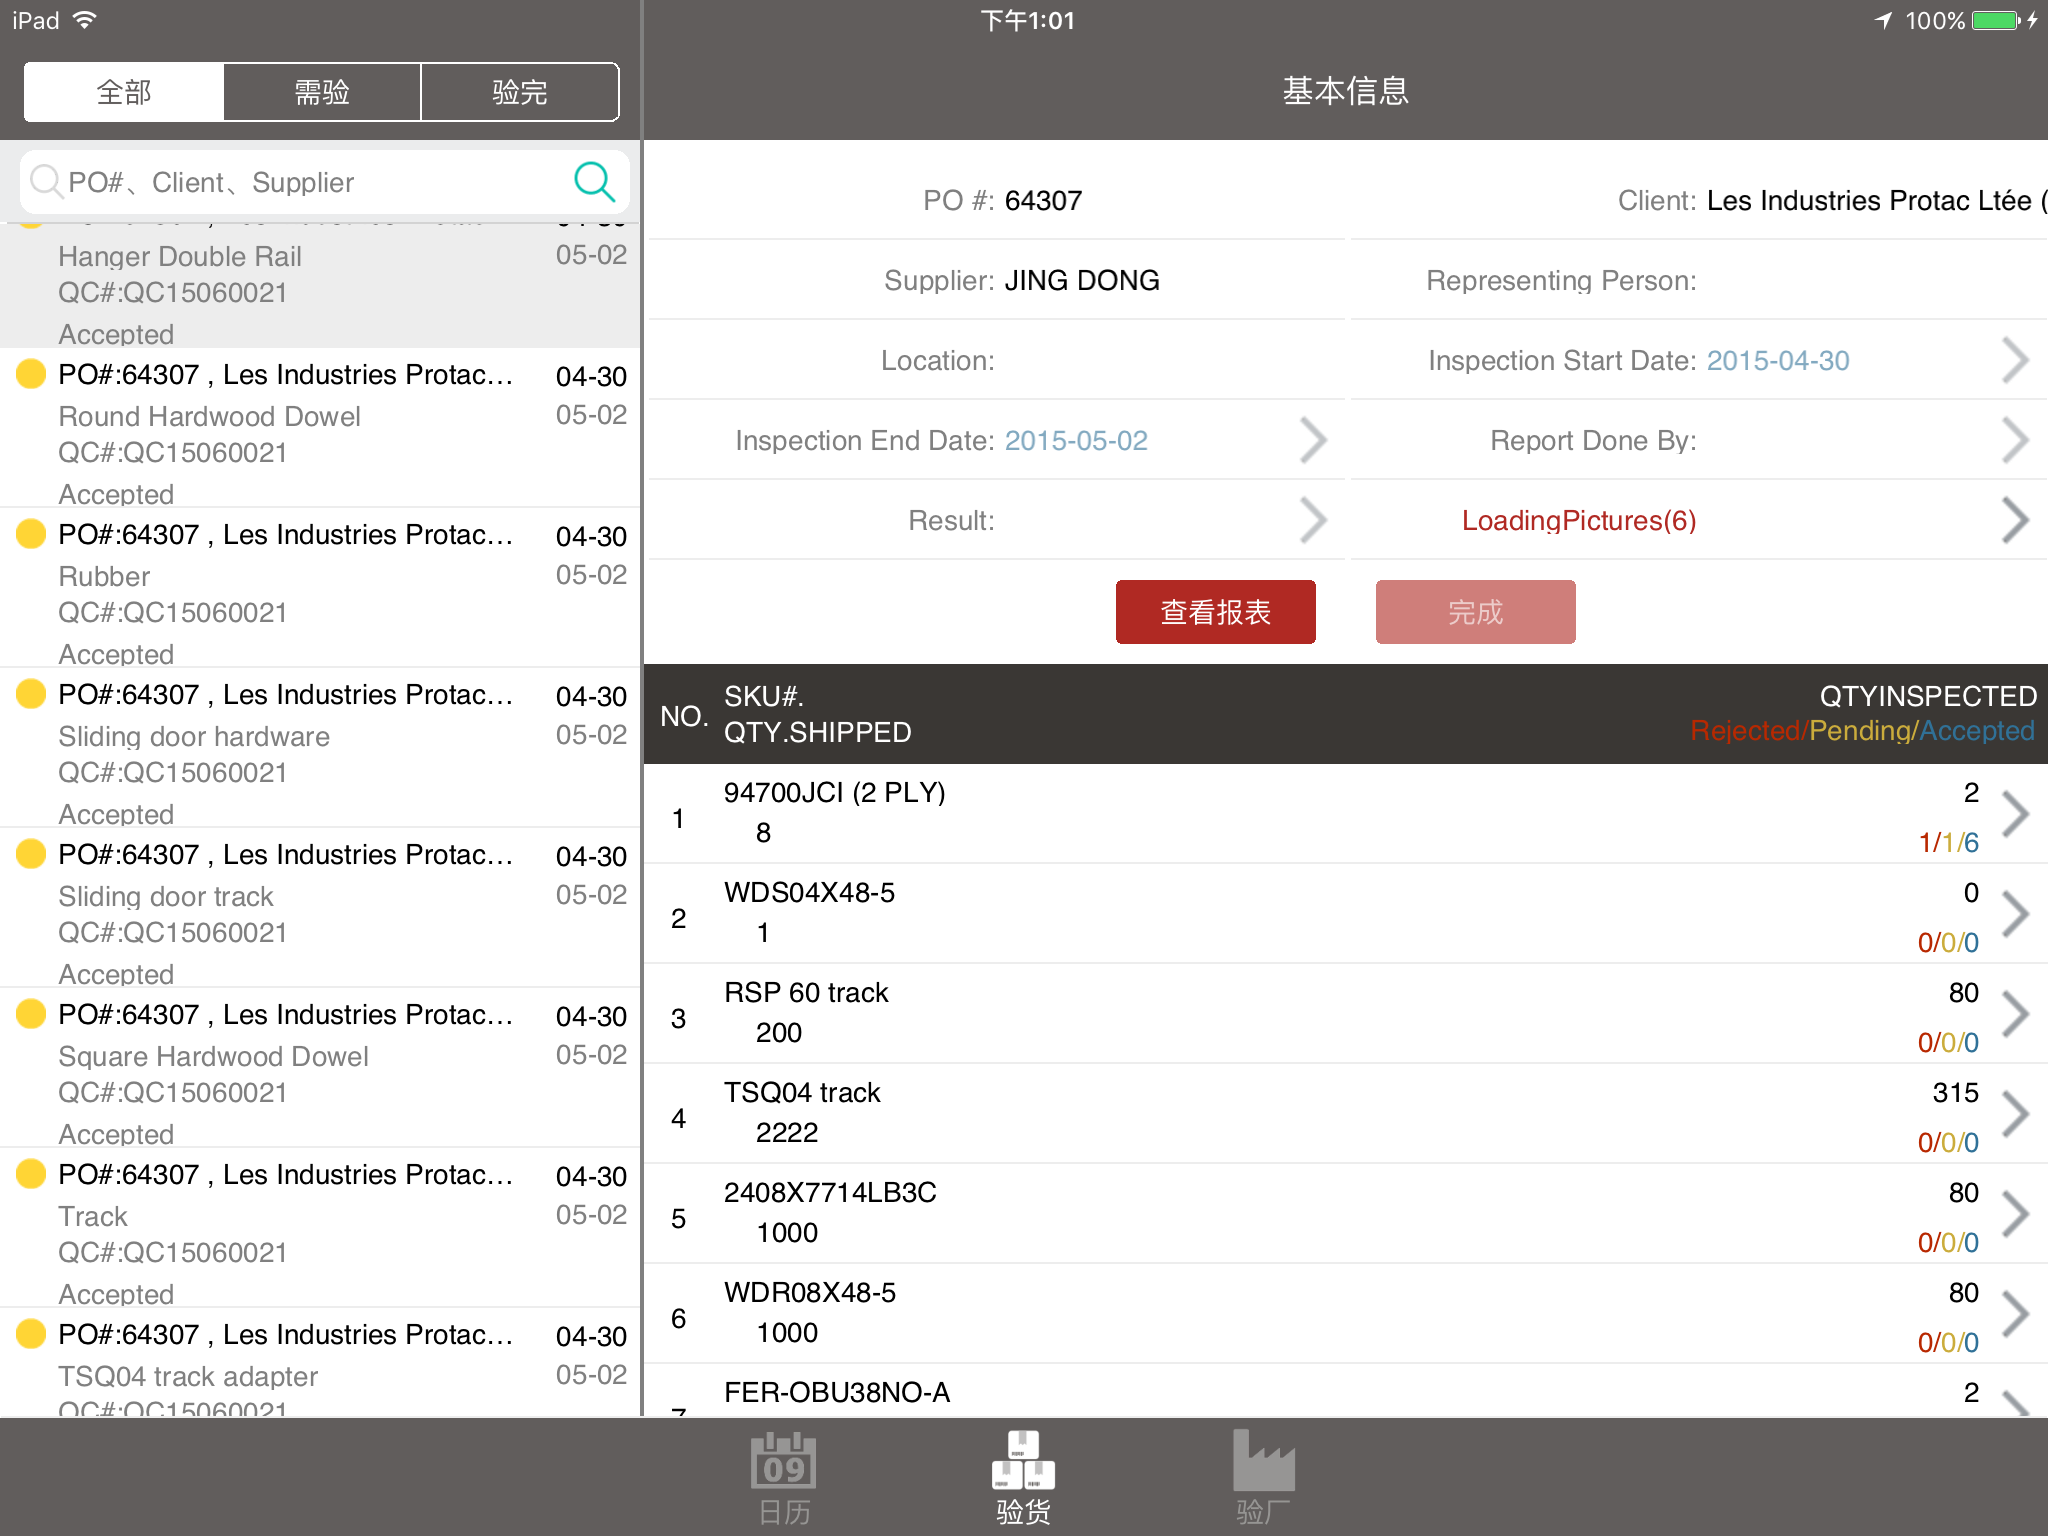Open the 验厂 factory audit icon
Screen dimensions: 2048x1536
click(x=1263, y=1462)
